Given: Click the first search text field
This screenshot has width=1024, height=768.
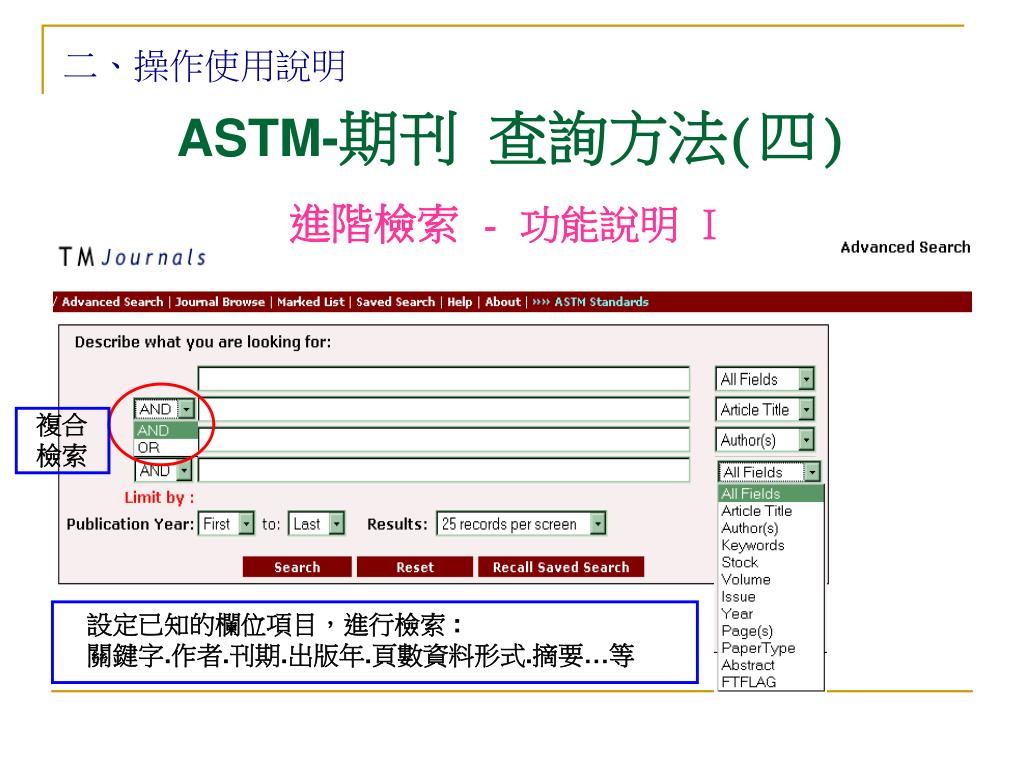Looking at the screenshot, I should [x=443, y=379].
